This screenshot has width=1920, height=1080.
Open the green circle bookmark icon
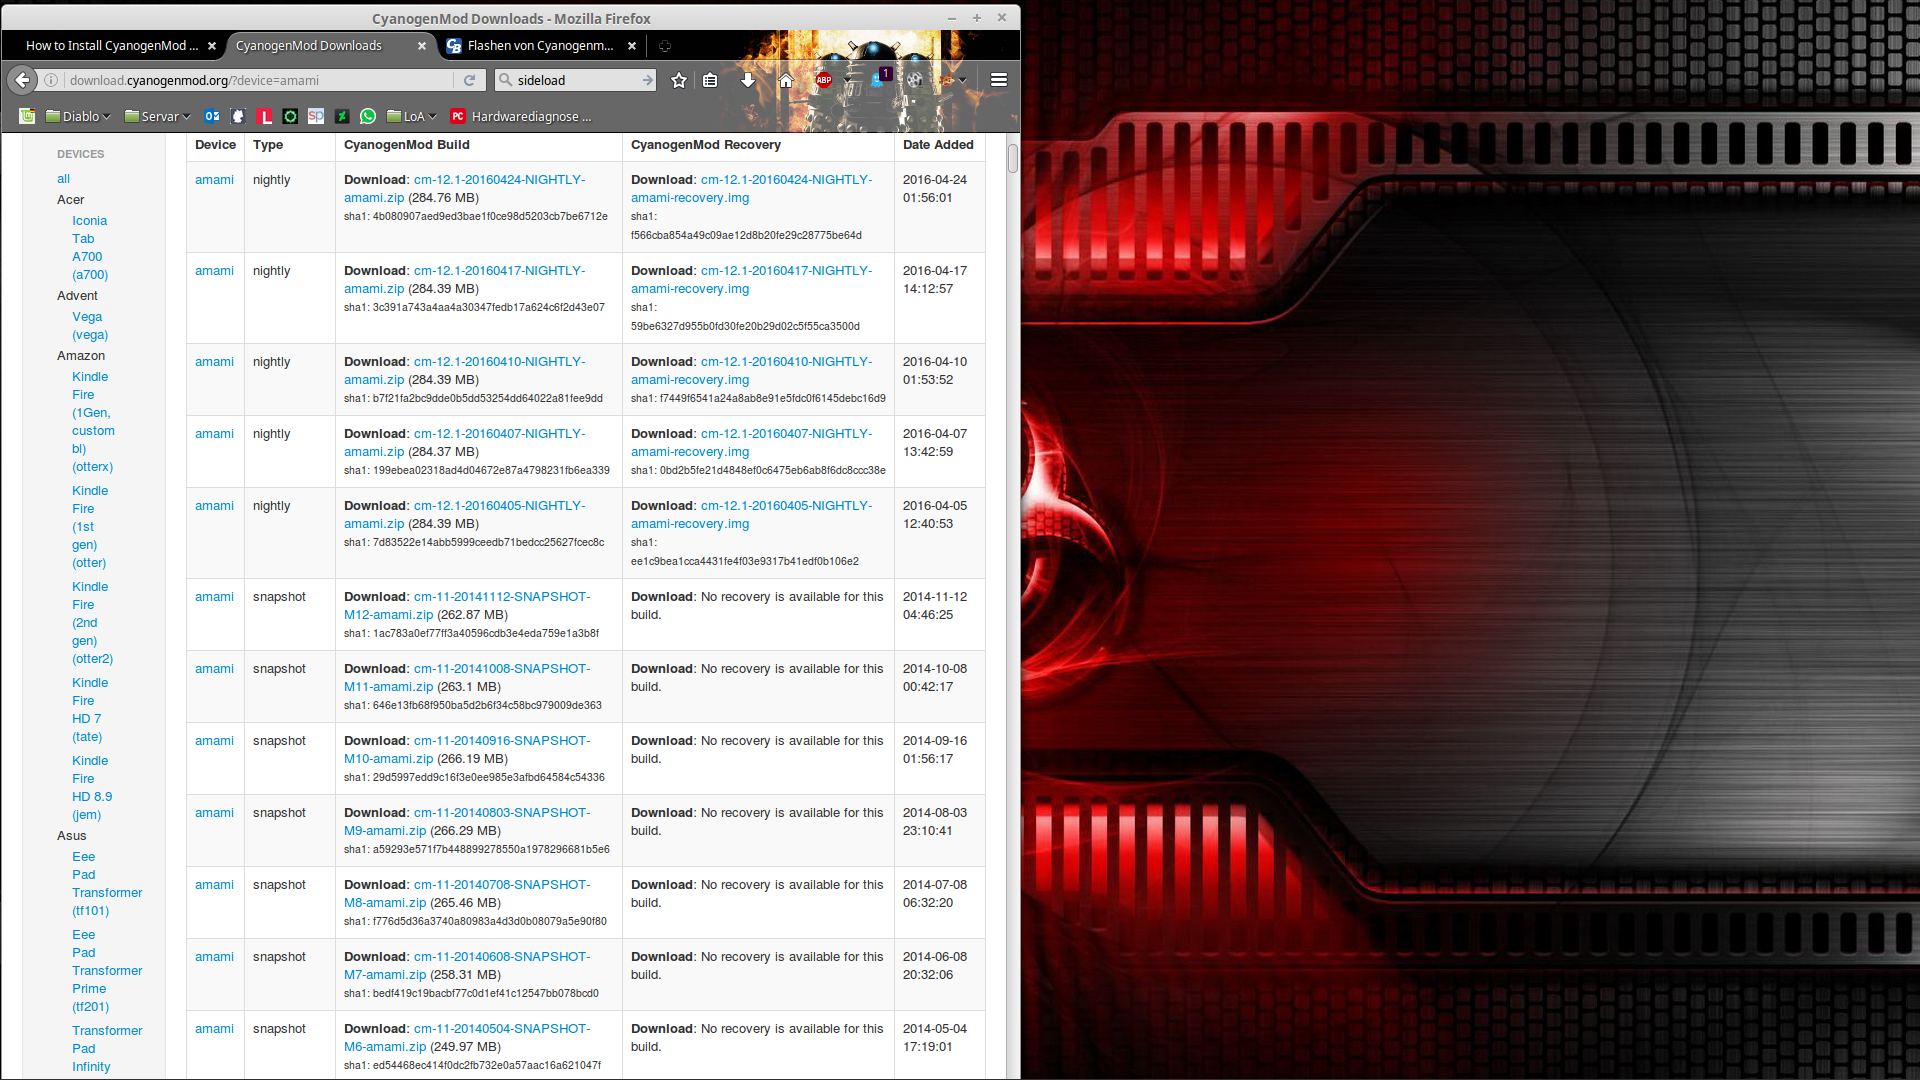click(x=290, y=116)
